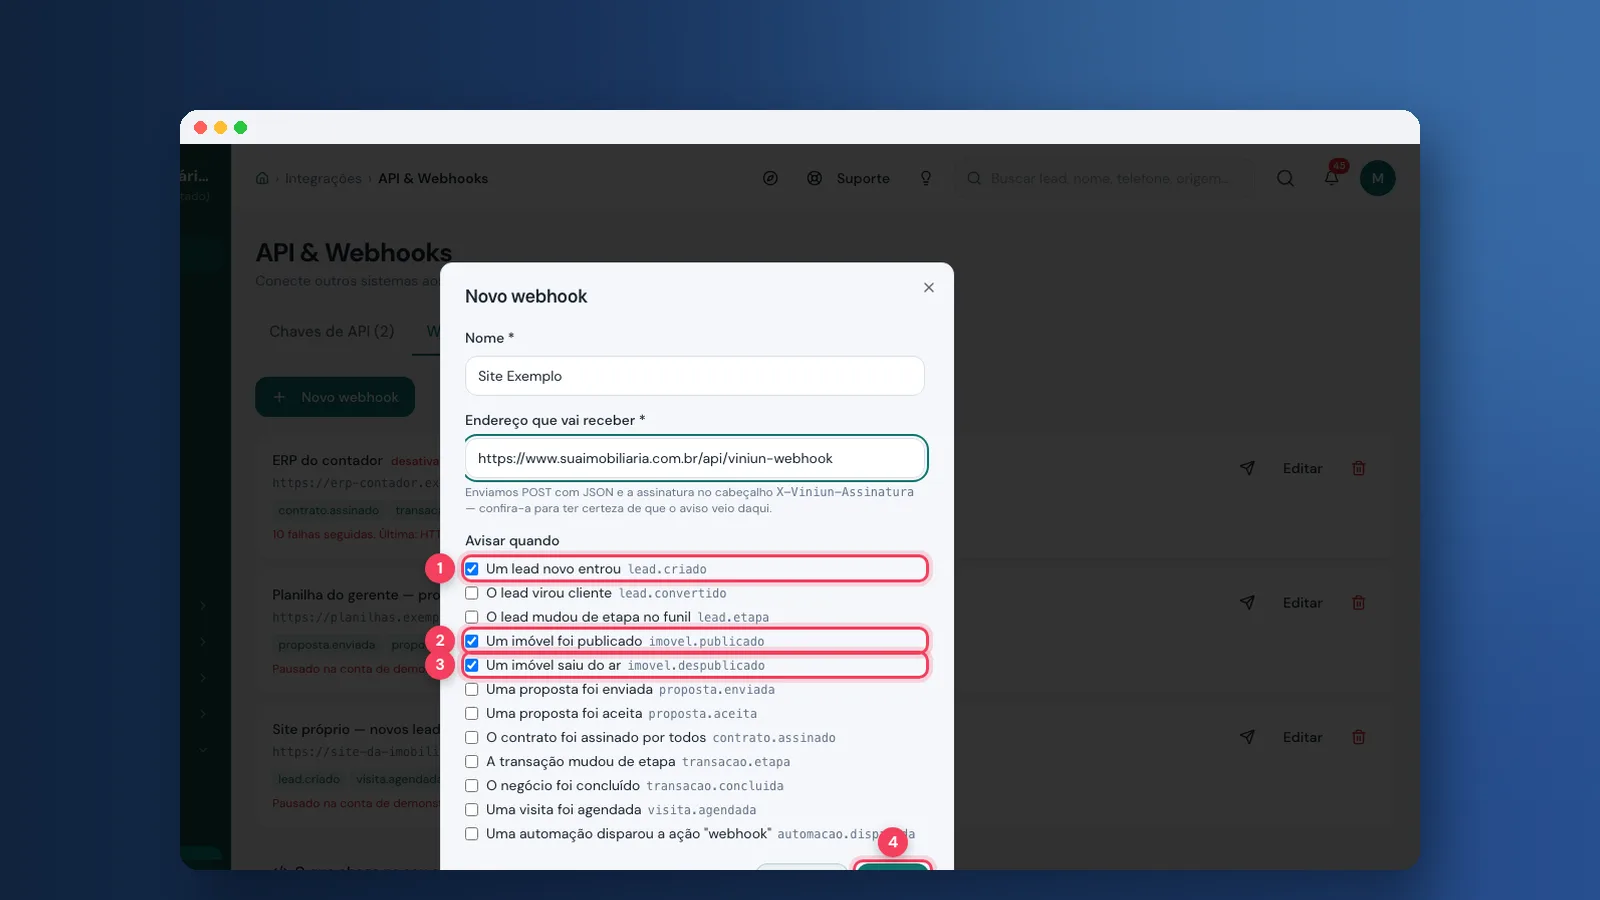
Task: Click the magnifier icon beside the bell
Action: tap(1286, 178)
